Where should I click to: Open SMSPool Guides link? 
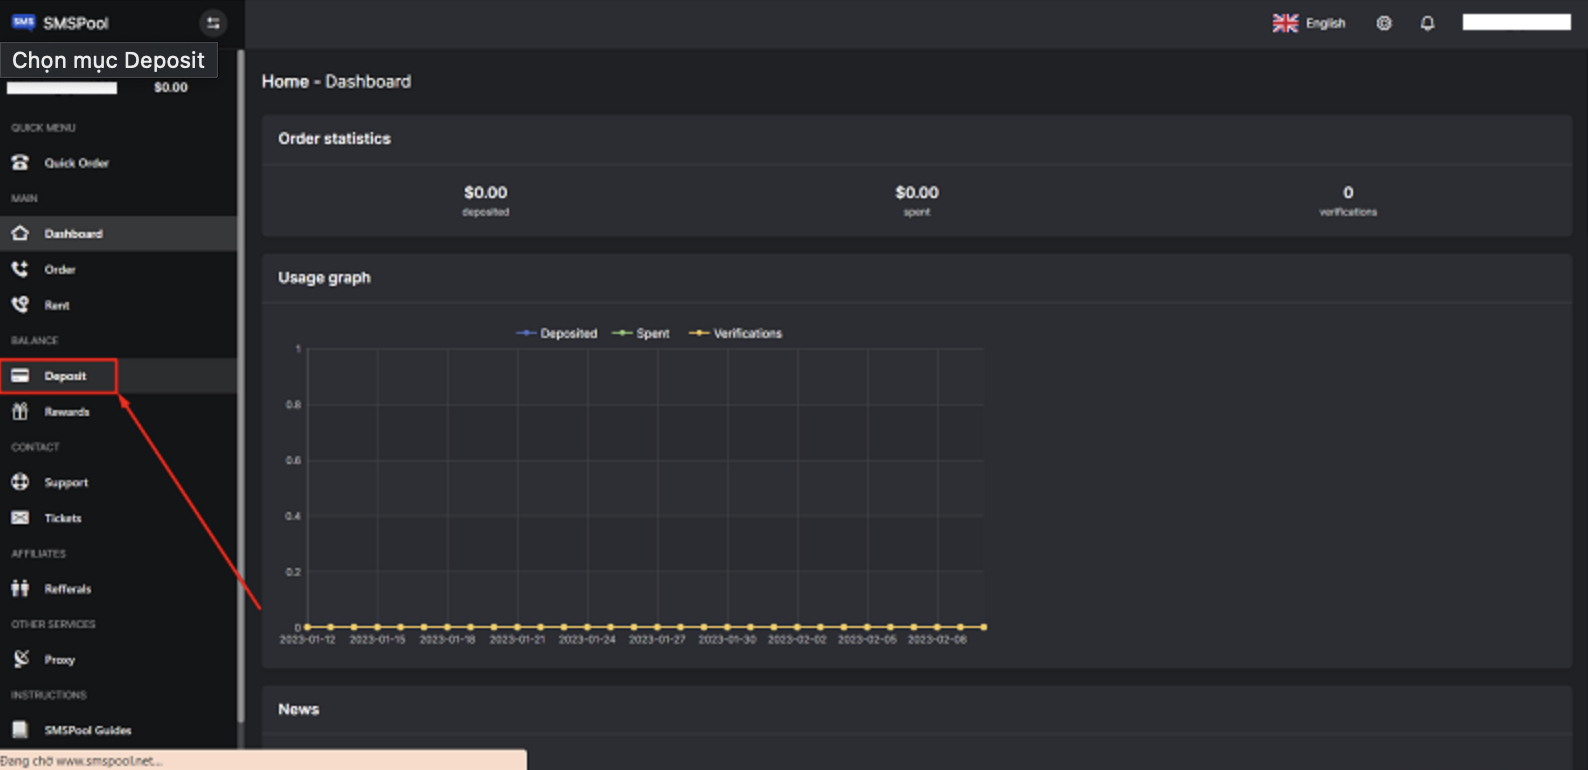[x=87, y=730]
